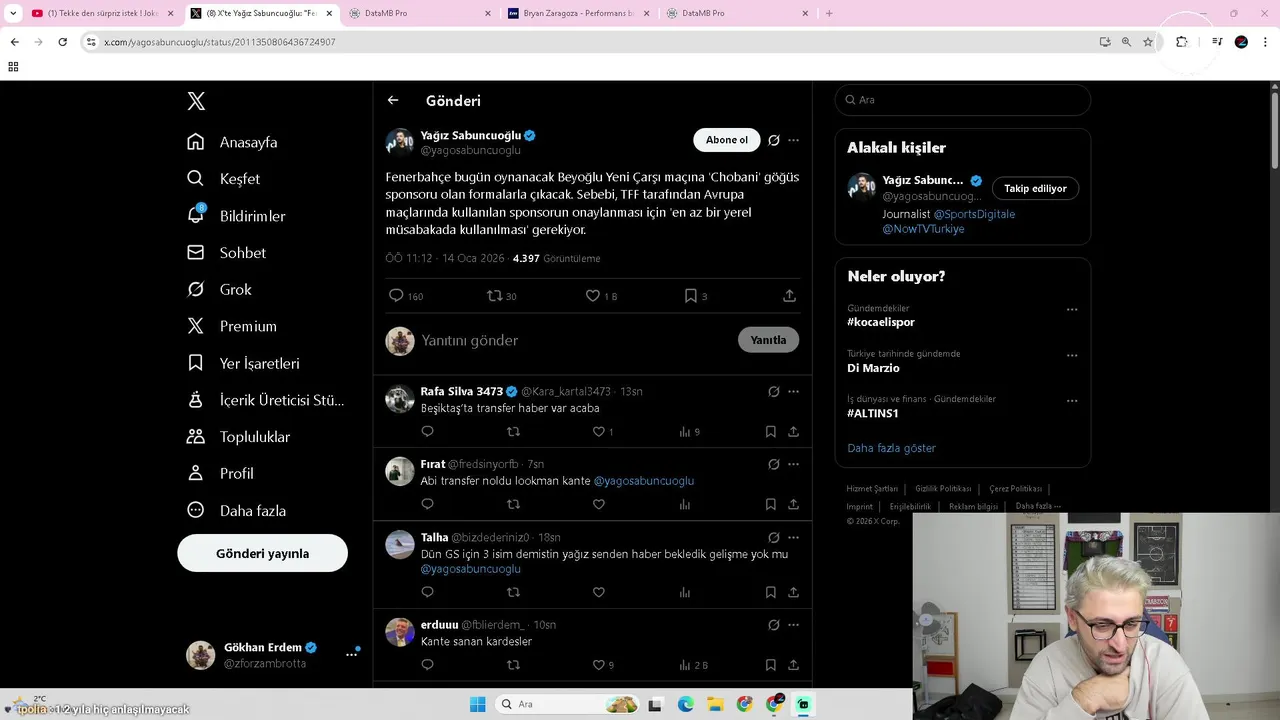Open File Explorer from taskbar
The image size is (1280, 720).
[x=715, y=704]
